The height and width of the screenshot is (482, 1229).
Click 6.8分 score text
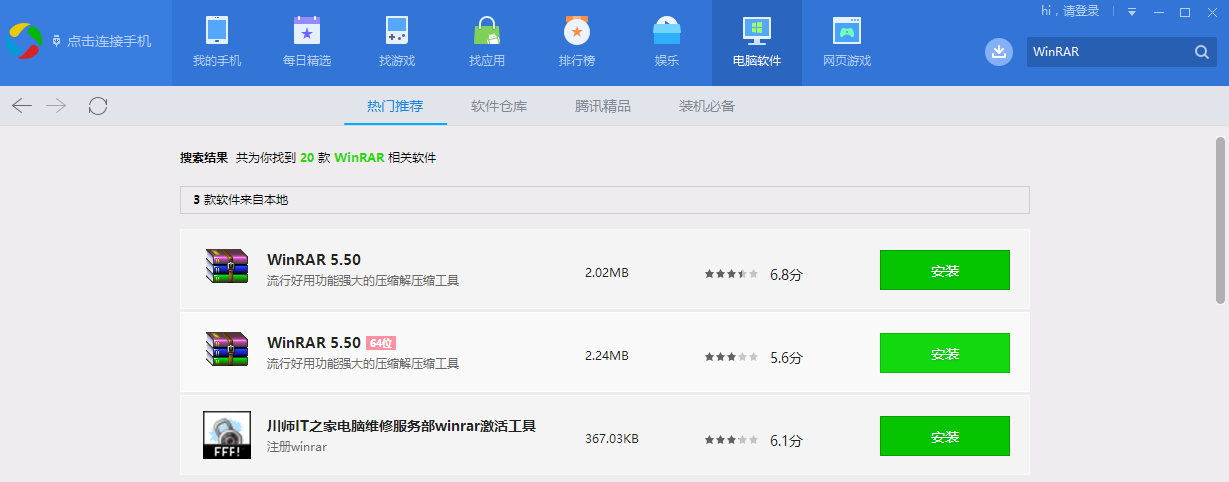pyautogui.click(x=786, y=274)
